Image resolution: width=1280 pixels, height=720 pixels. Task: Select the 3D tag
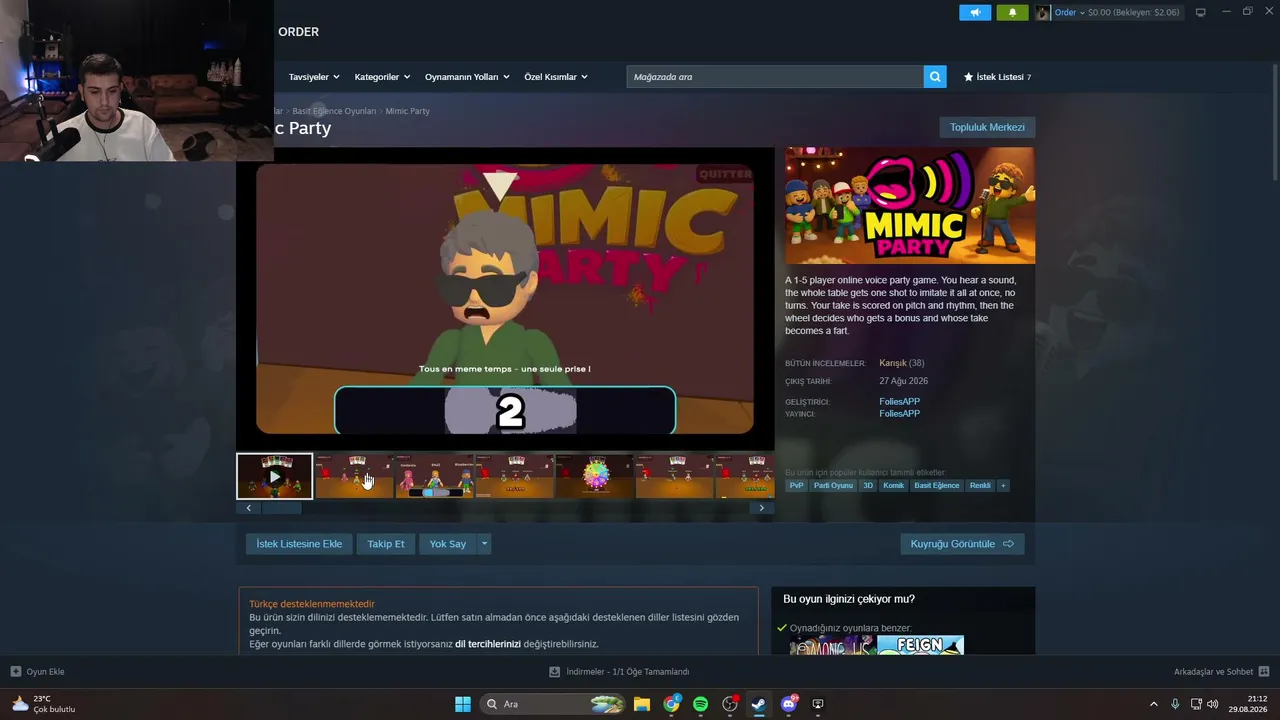pyautogui.click(x=868, y=486)
